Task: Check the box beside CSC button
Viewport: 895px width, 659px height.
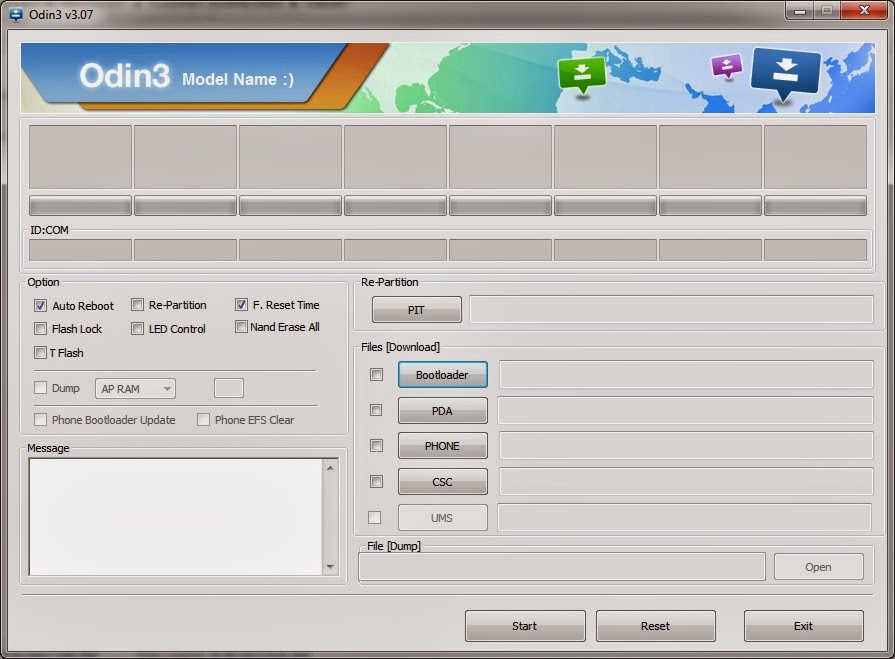Action: (376, 482)
